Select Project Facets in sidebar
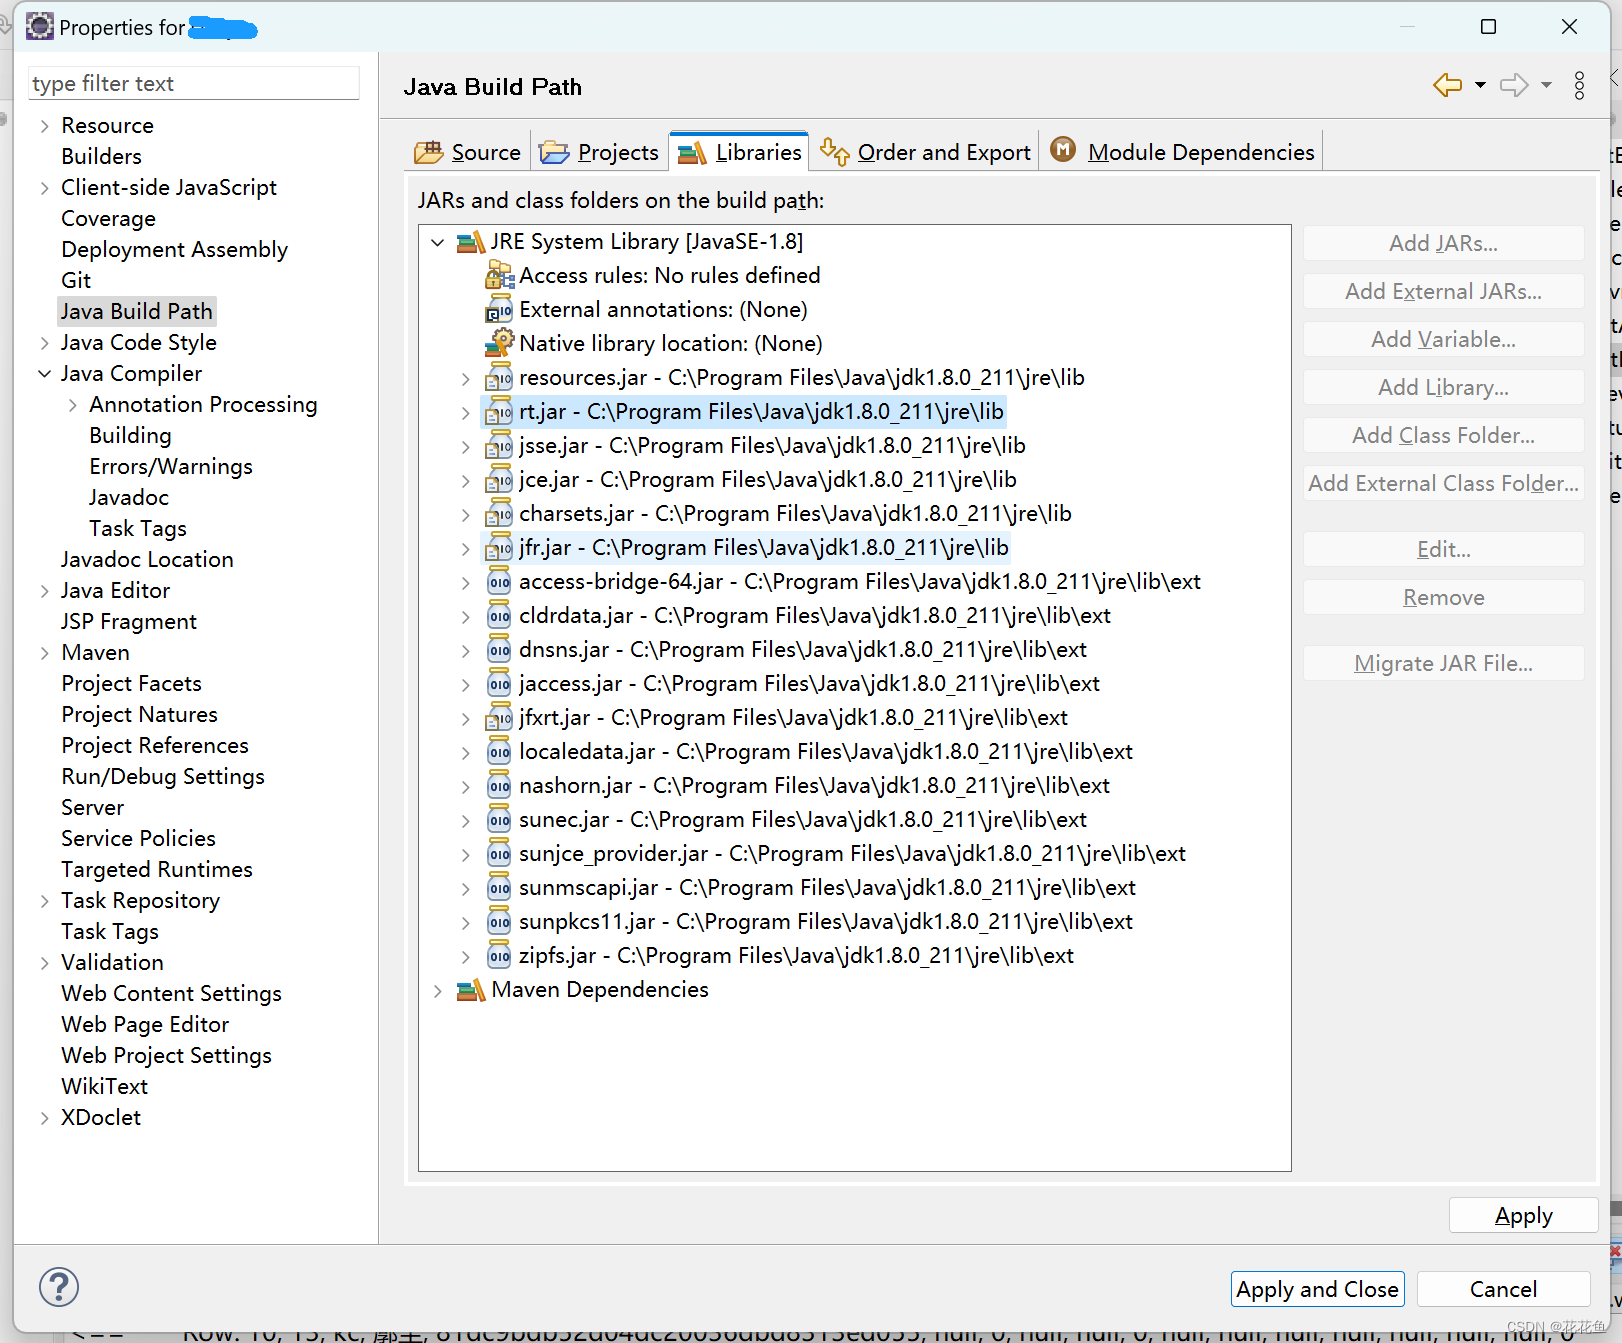Viewport: 1622px width, 1343px height. point(131,684)
